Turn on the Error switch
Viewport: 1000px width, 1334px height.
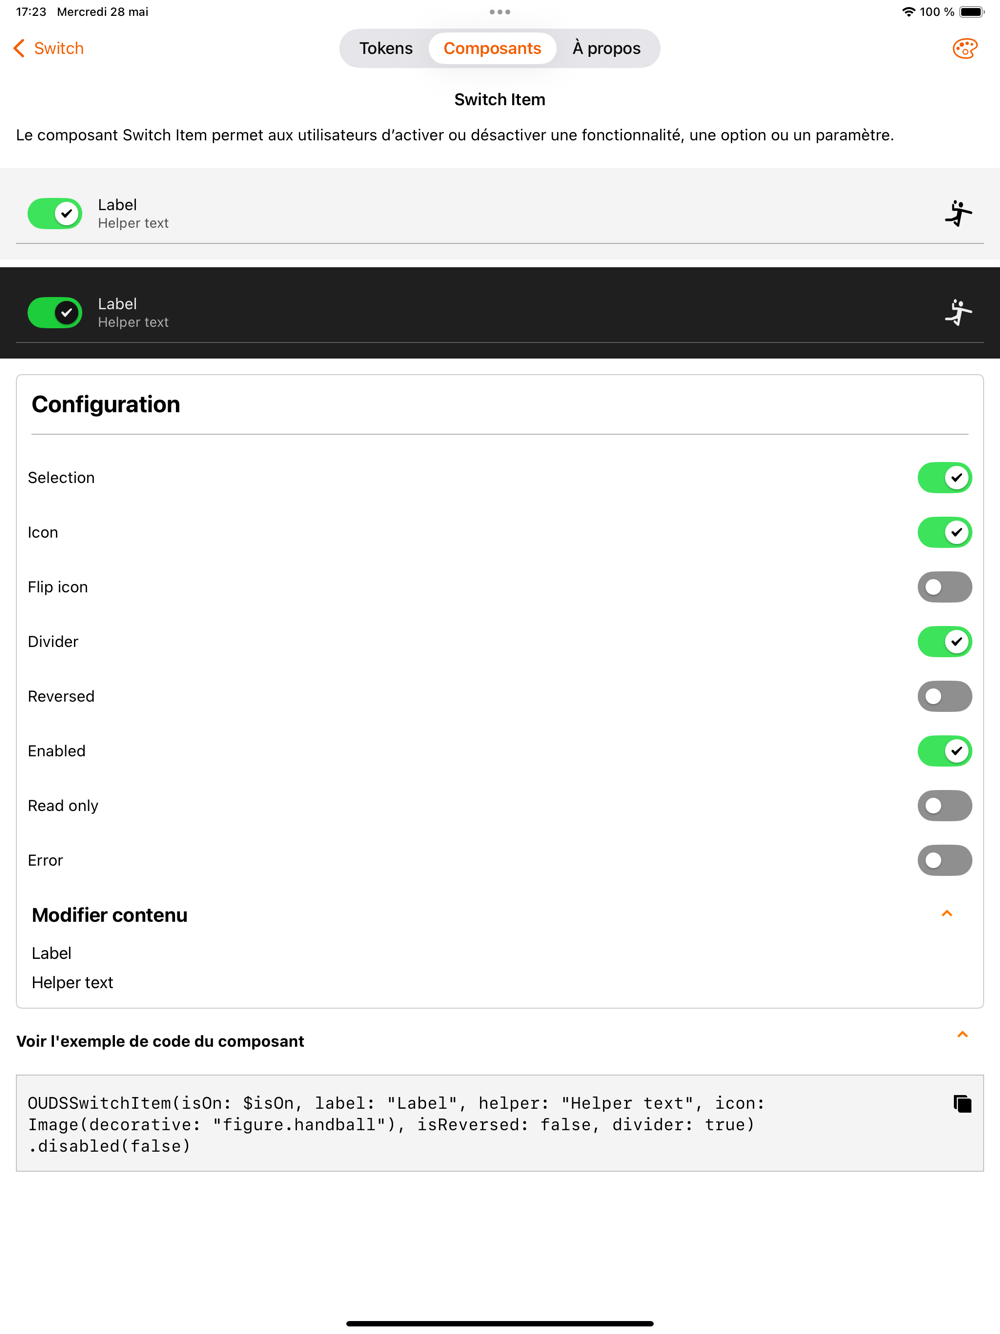coord(945,860)
